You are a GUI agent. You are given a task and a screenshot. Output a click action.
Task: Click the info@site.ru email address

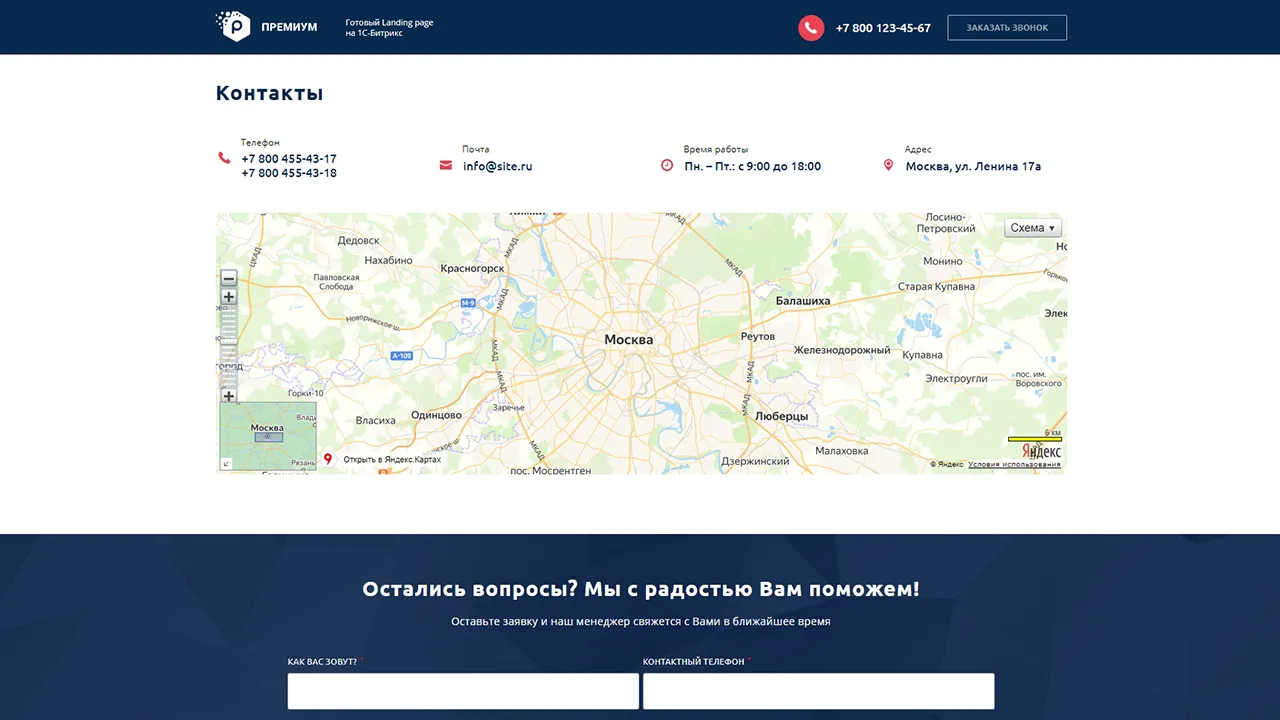[x=498, y=166]
